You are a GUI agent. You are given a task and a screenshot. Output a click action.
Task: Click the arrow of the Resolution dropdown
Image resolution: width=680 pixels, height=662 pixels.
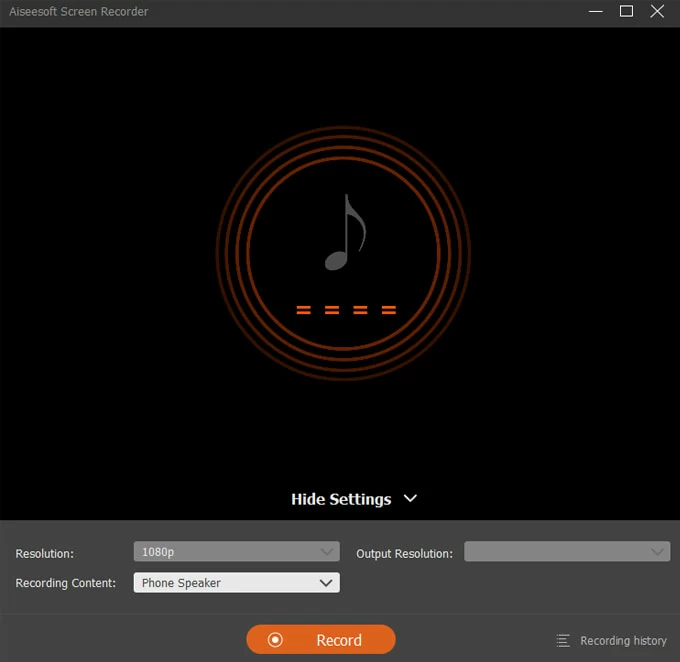[326, 552]
